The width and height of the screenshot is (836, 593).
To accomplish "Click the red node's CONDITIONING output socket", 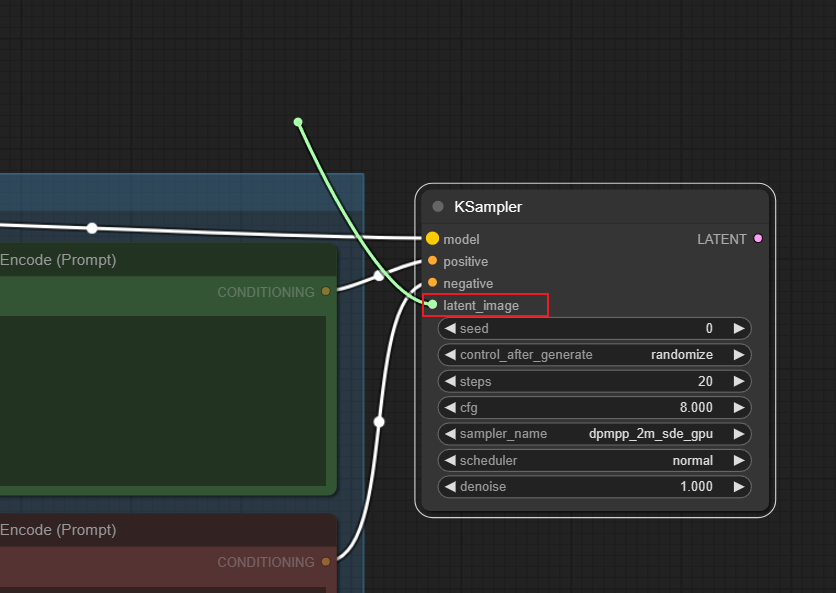I will 326,562.
